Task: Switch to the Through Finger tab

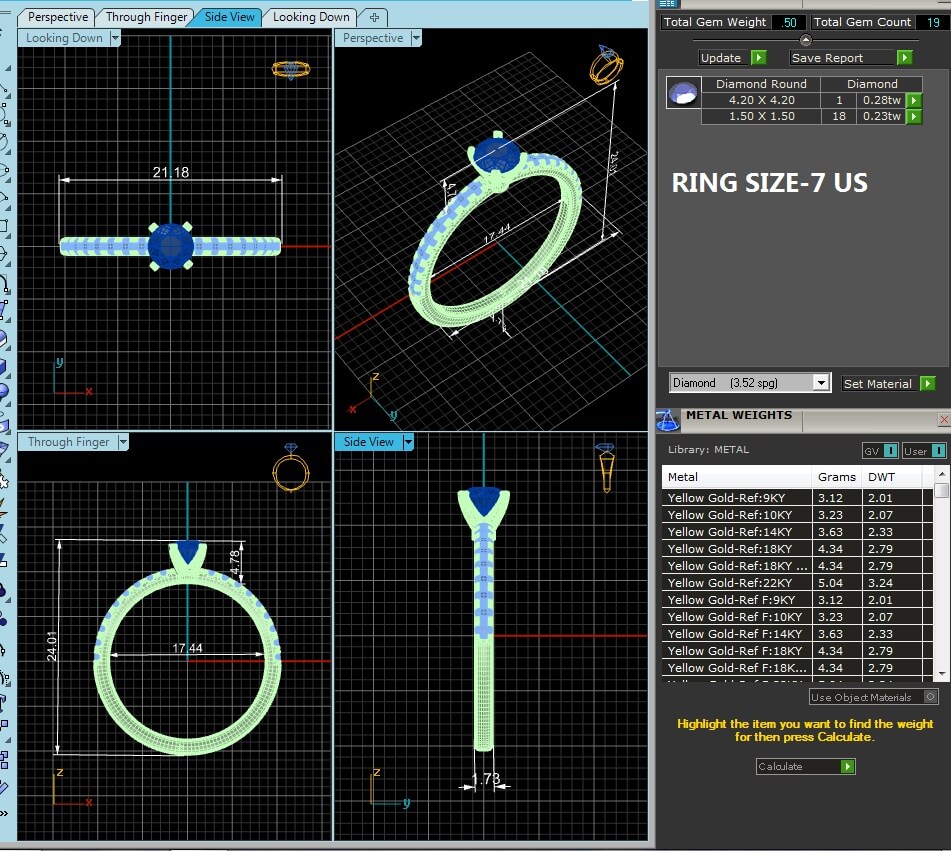Action: click(x=145, y=17)
